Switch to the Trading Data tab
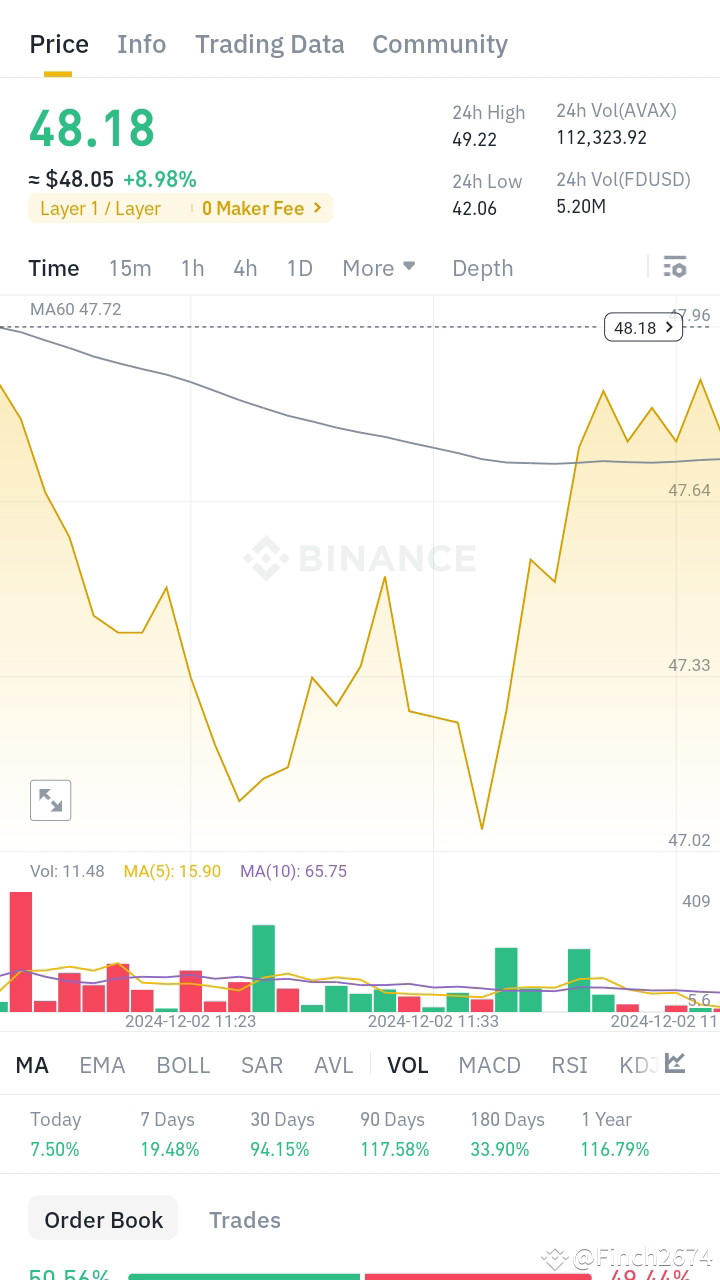This screenshot has height=1280, width=720. point(269,44)
